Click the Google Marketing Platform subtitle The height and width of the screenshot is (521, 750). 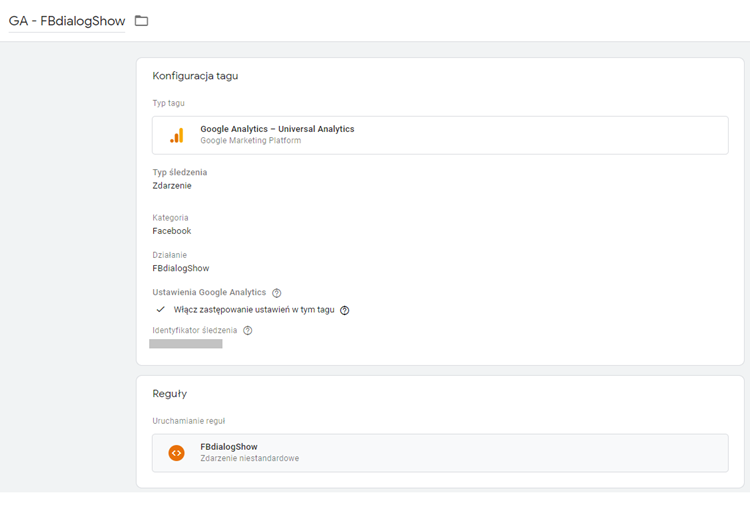[x=250, y=141]
